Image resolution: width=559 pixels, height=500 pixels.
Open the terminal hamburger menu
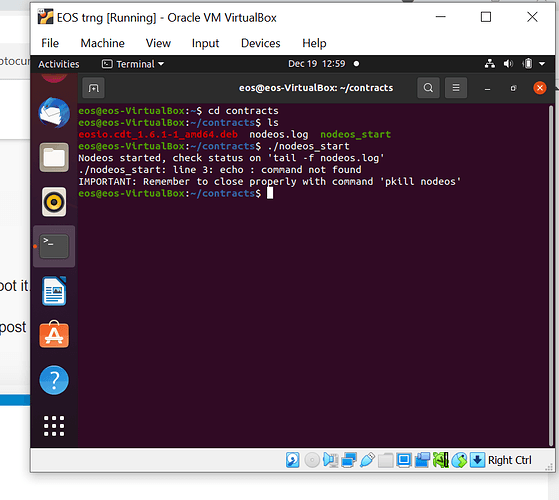click(x=456, y=88)
